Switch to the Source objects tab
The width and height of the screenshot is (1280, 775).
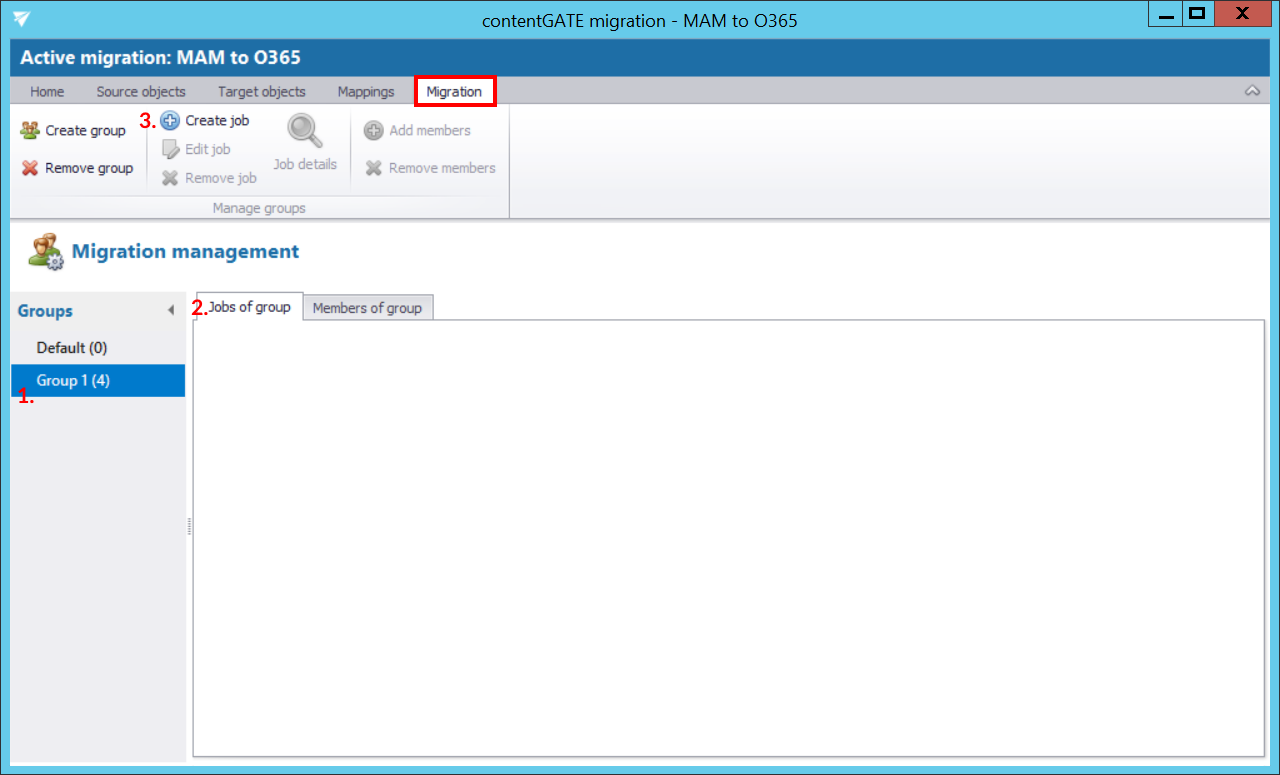click(141, 92)
